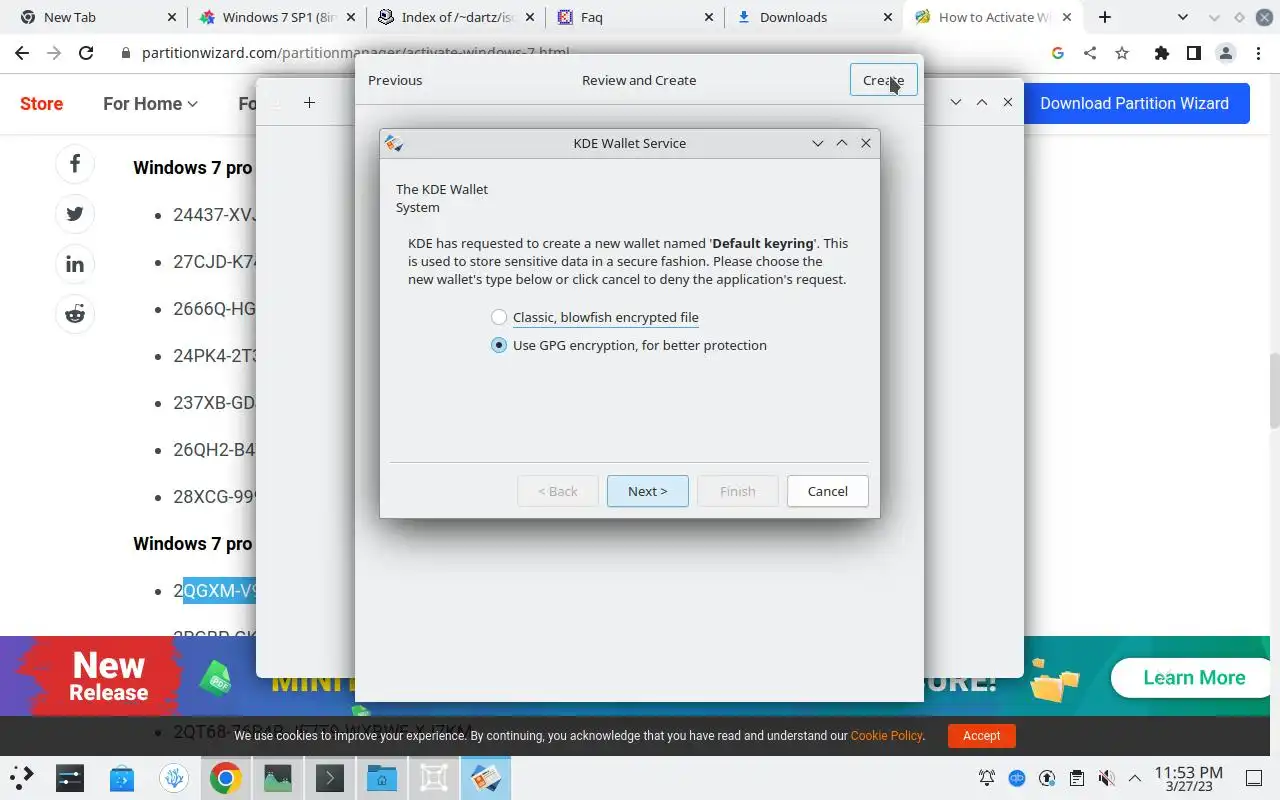This screenshot has width=1280, height=800.
Task: Click Learn More on banner
Action: click(1194, 678)
